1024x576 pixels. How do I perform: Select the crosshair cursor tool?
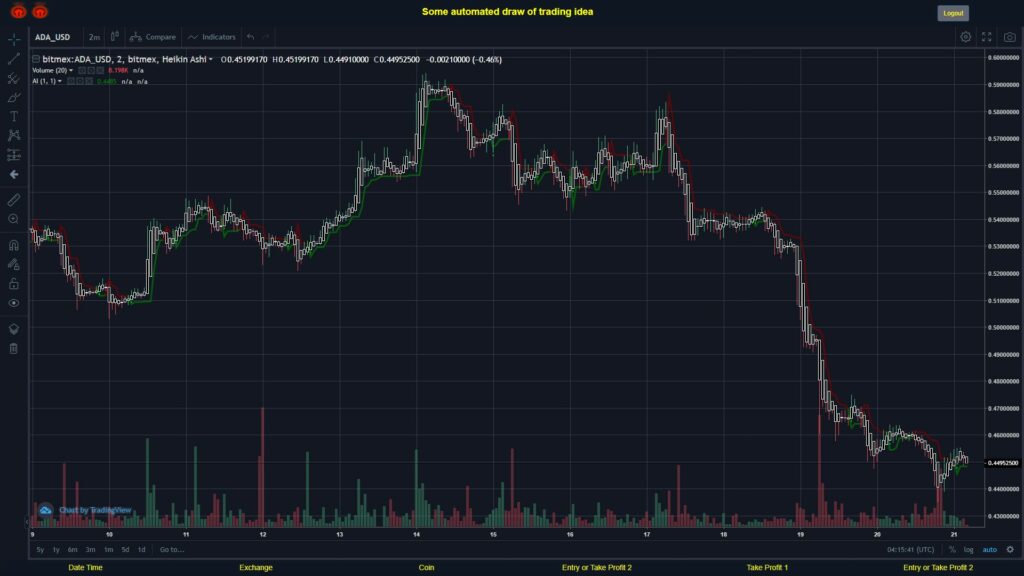14,40
